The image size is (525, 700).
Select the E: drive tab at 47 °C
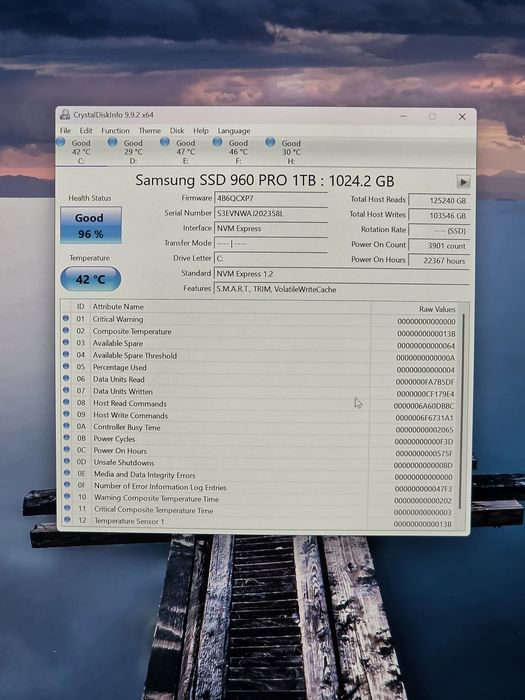185,152
